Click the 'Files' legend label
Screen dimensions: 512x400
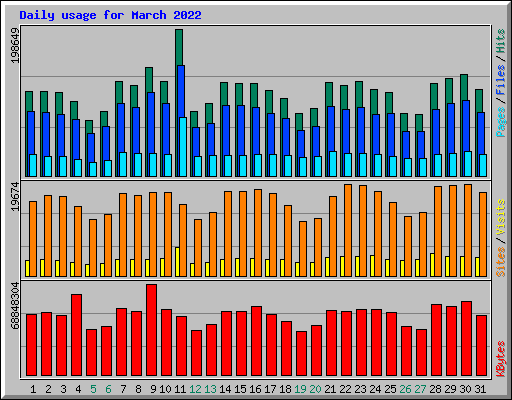click(x=501, y=79)
